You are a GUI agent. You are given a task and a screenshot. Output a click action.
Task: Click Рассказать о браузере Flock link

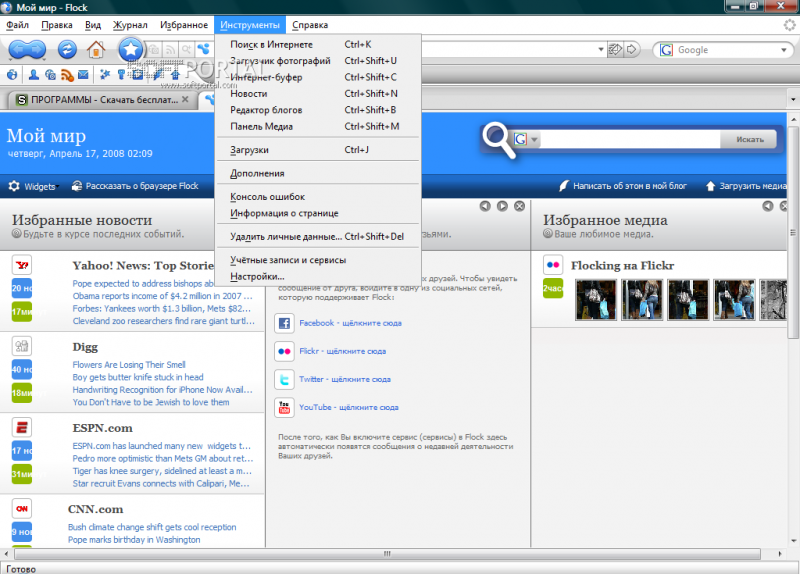pos(135,186)
